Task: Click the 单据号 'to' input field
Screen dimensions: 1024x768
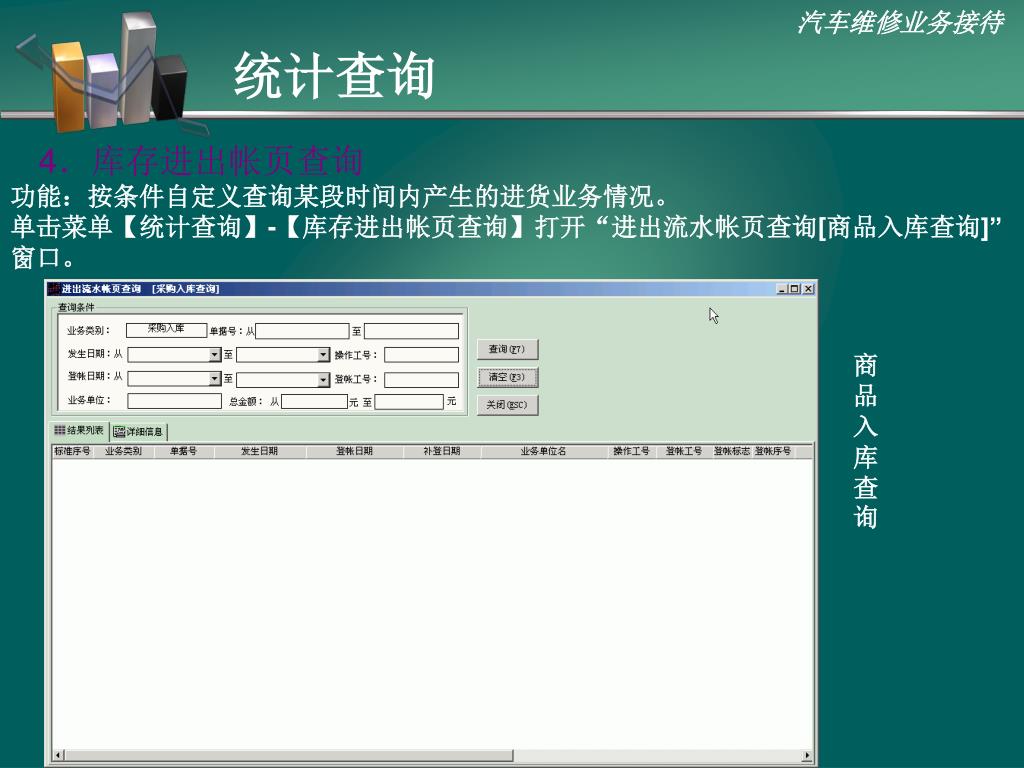Action: (411, 331)
